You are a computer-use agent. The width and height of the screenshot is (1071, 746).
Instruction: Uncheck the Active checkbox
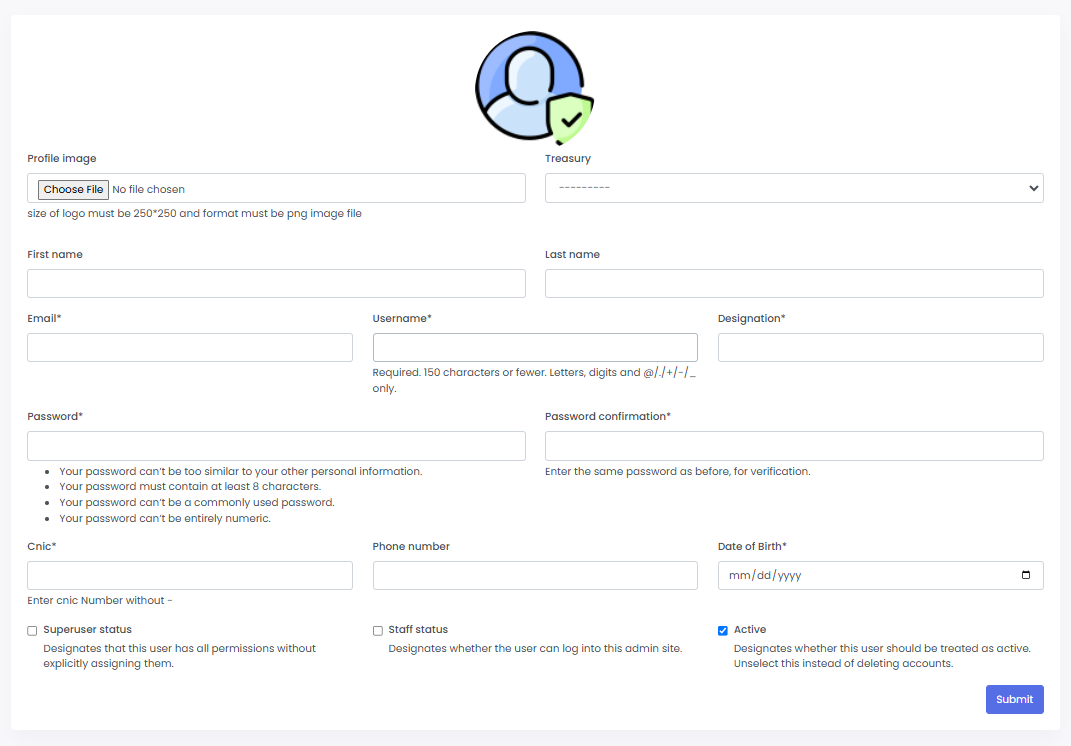(723, 631)
